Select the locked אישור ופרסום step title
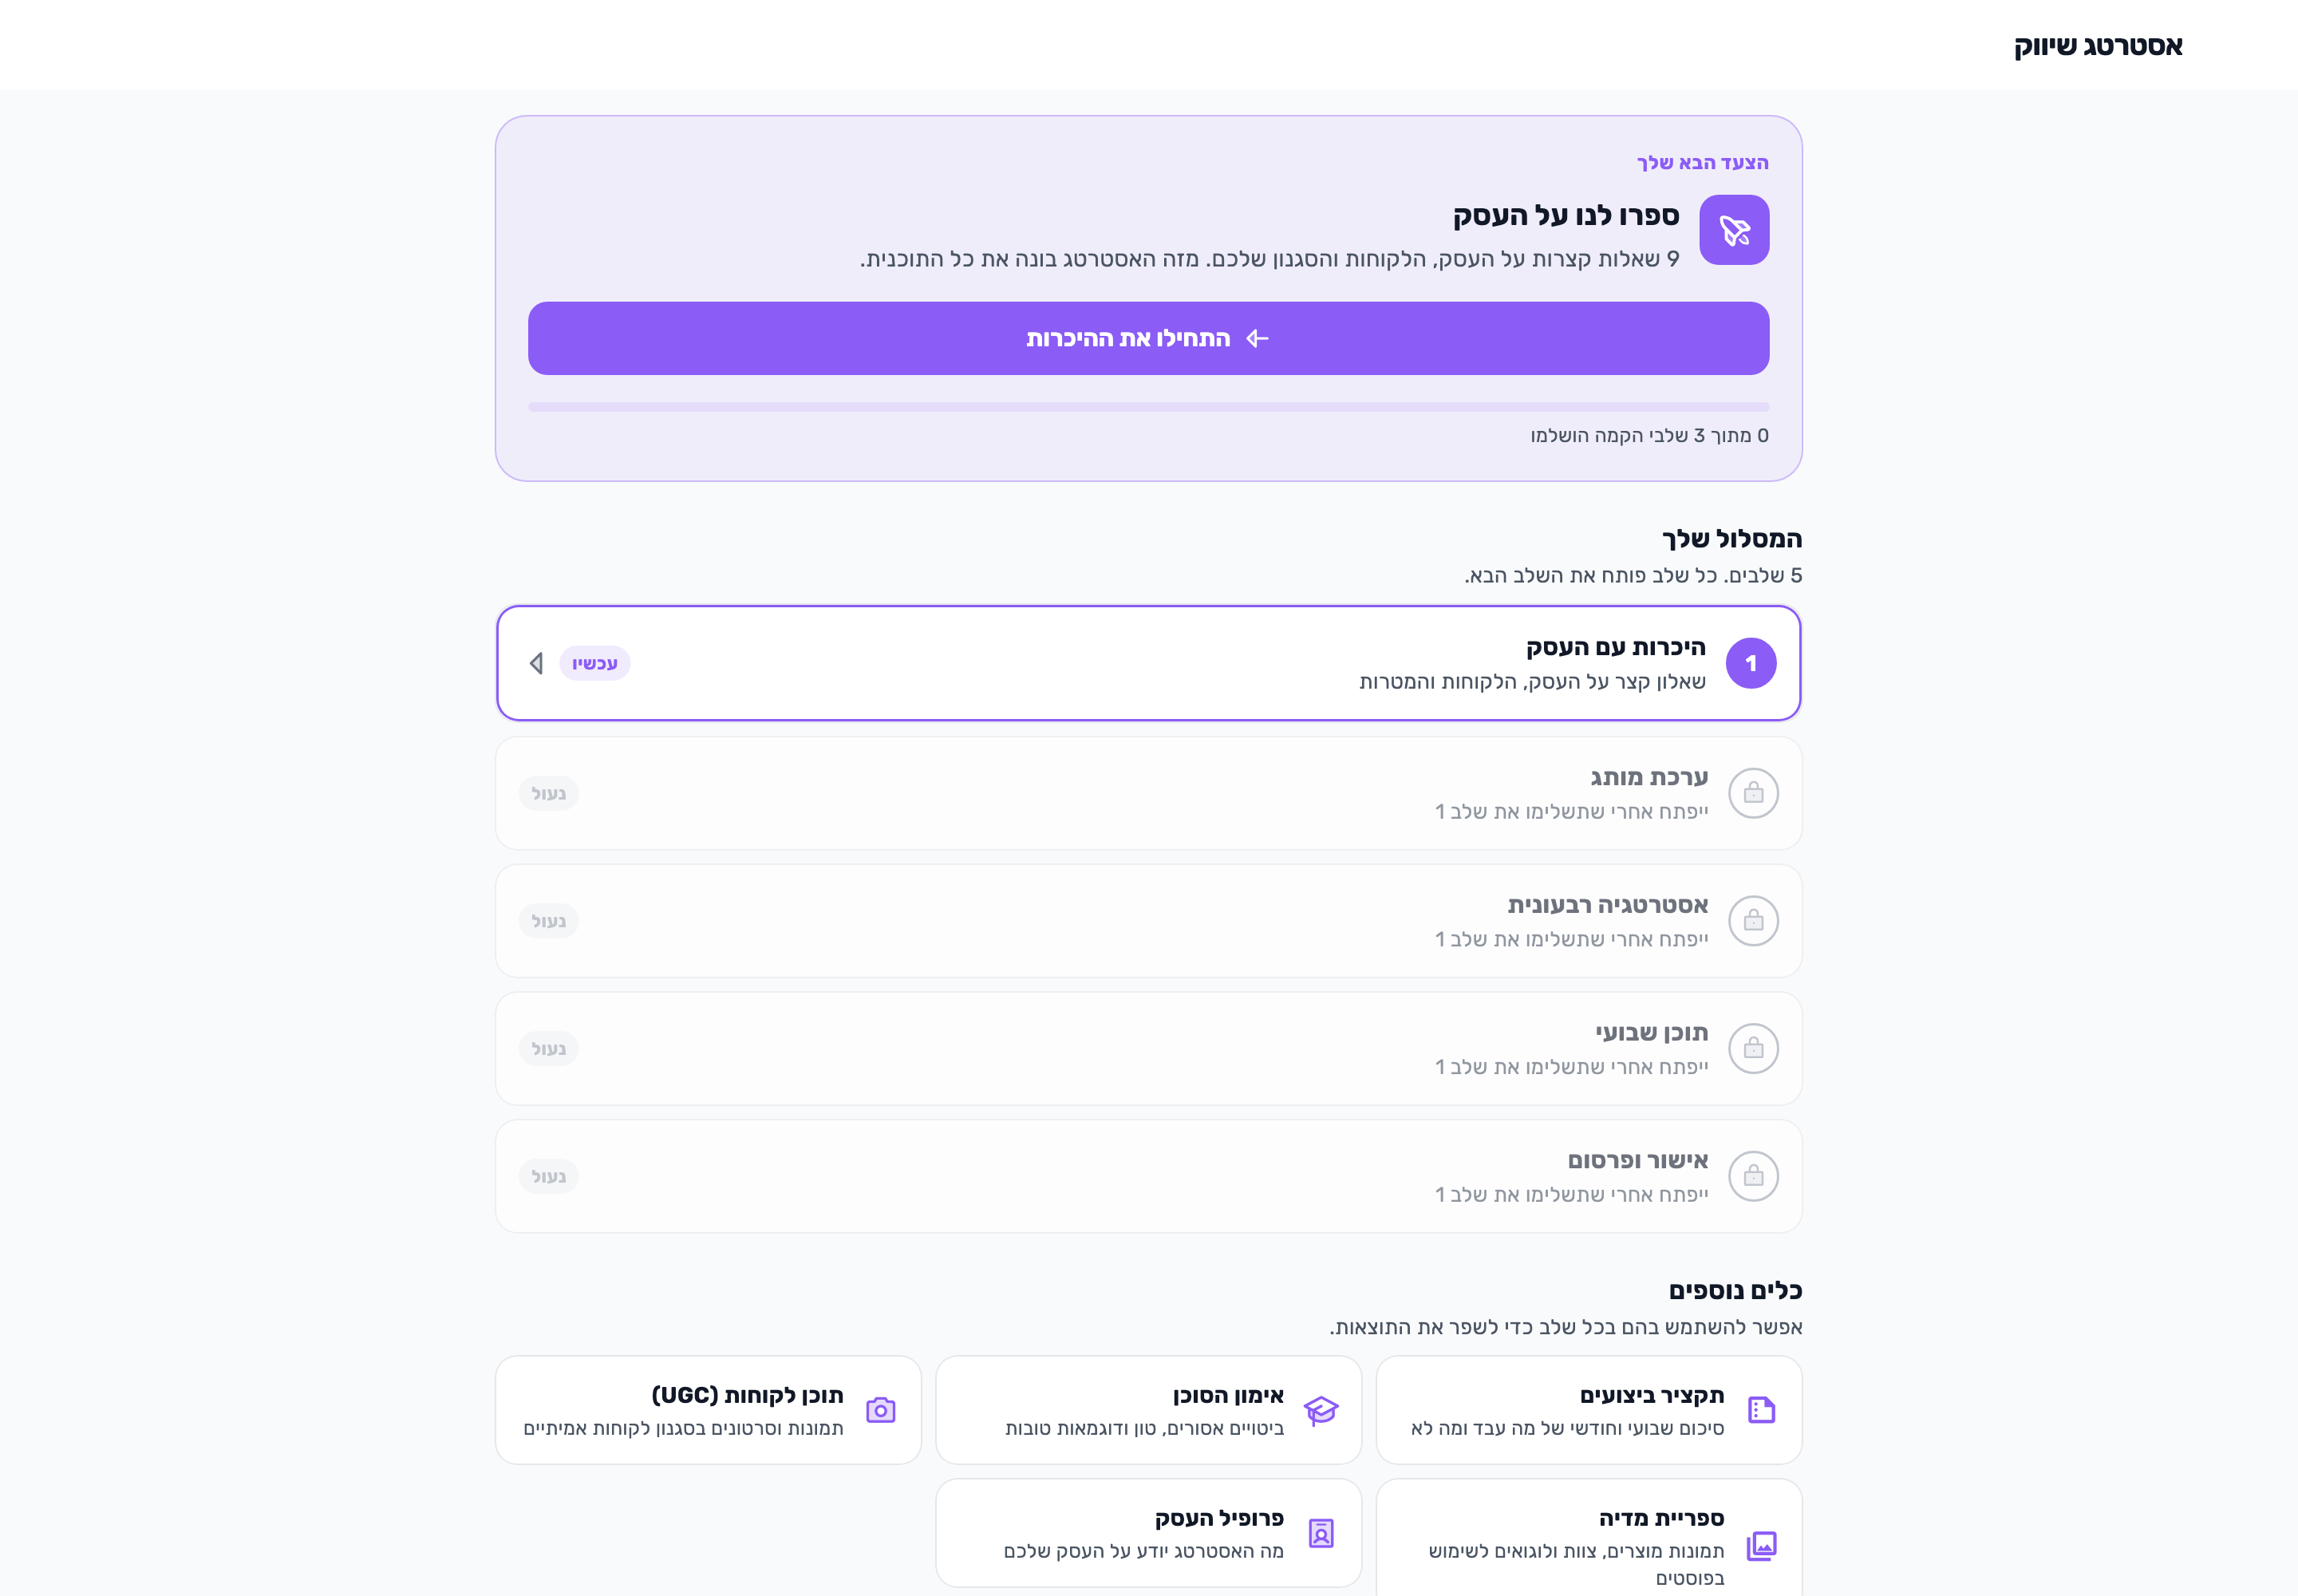 coord(1637,1160)
